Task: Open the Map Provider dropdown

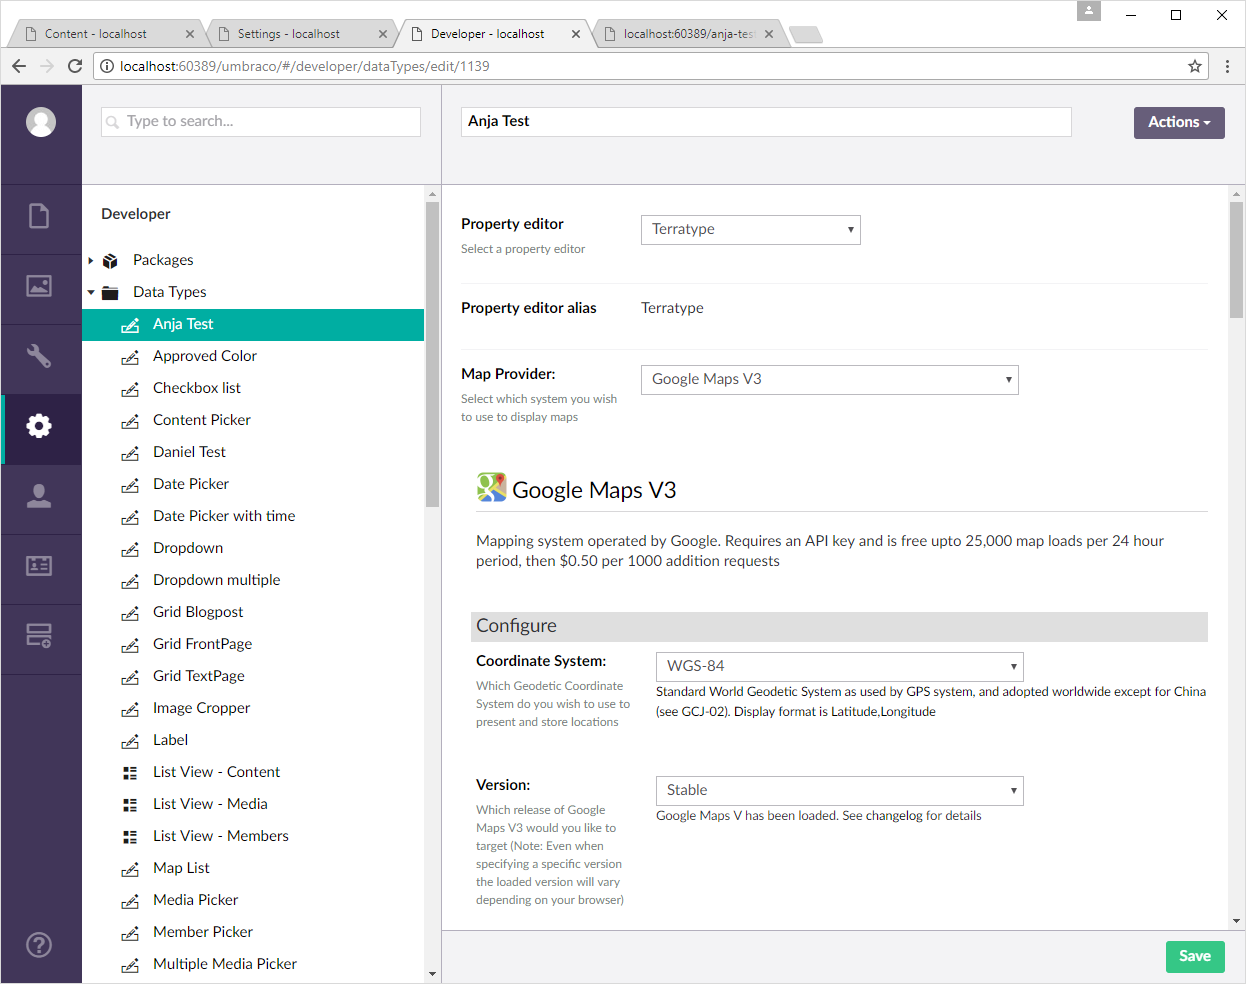Action: (x=830, y=380)
